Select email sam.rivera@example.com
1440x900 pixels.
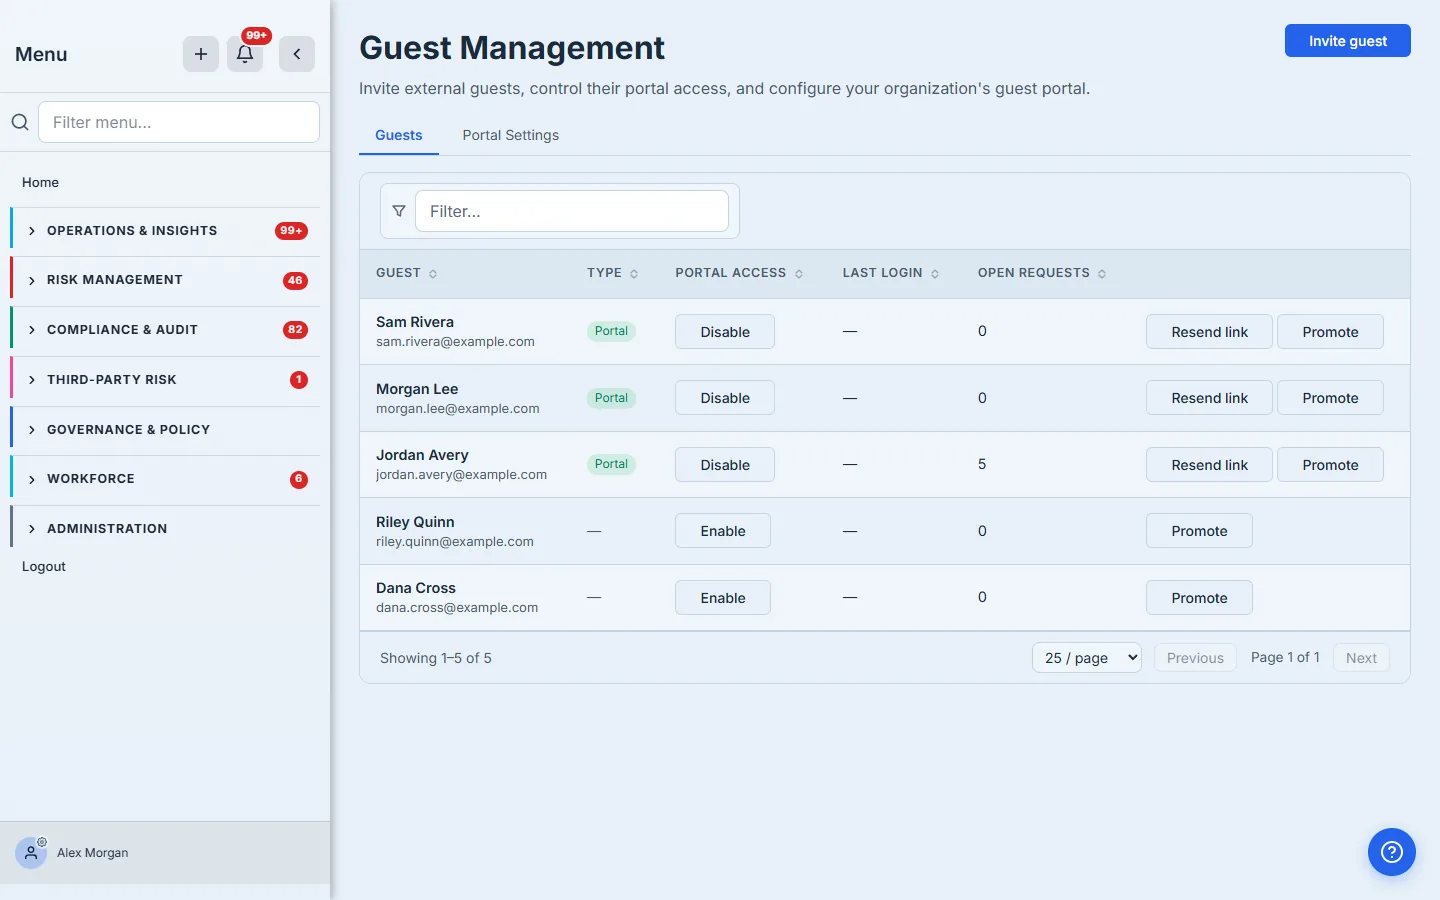455,342
